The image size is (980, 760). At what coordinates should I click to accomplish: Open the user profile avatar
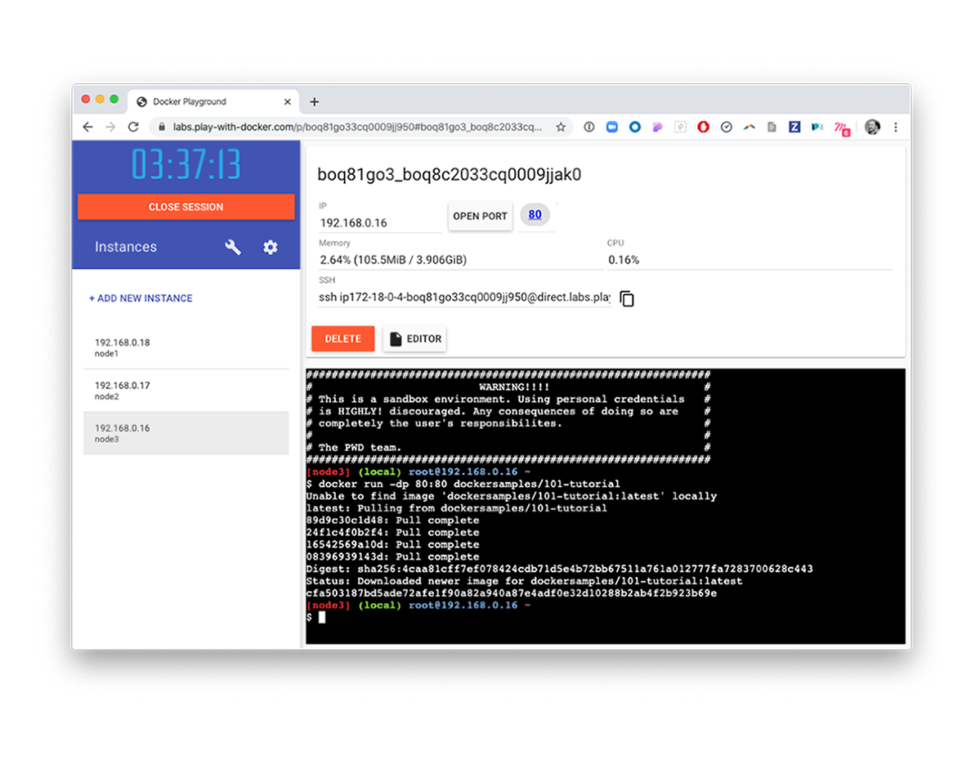tap(872, 127)
